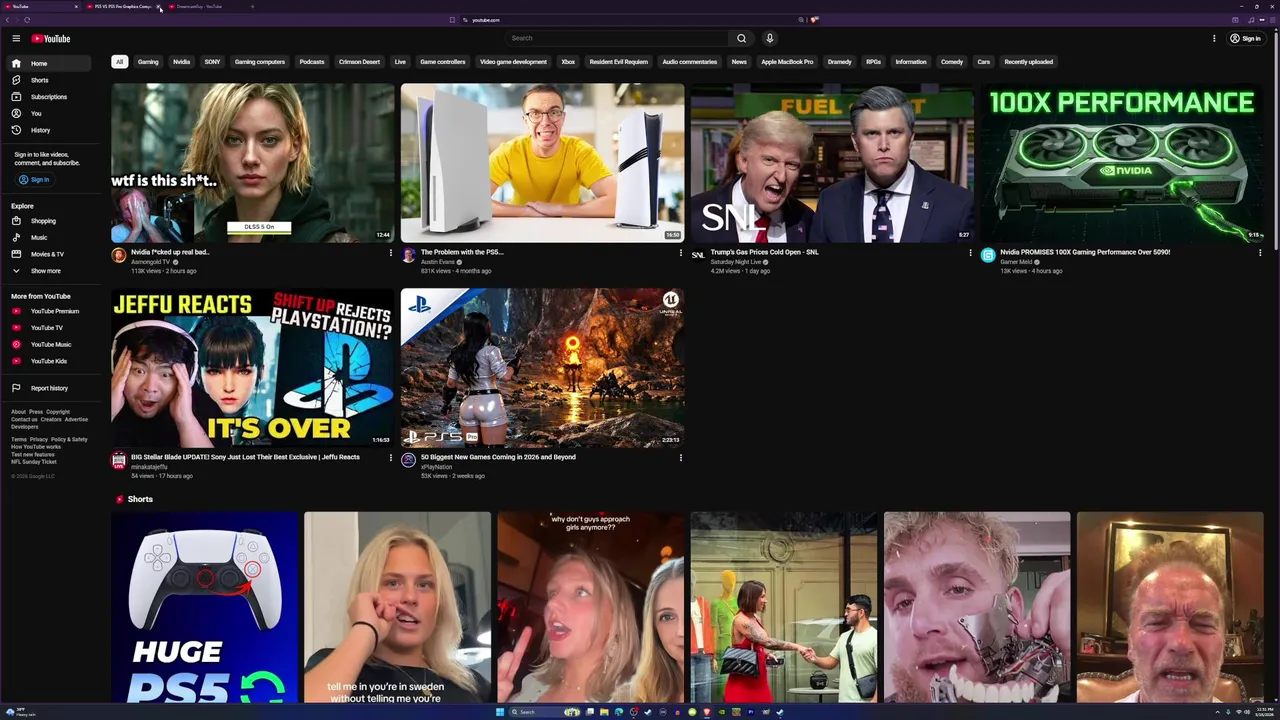This screenshot has width=1280, height=720.
Task: Select the Gaming filter chip
Action: point(148,62)
